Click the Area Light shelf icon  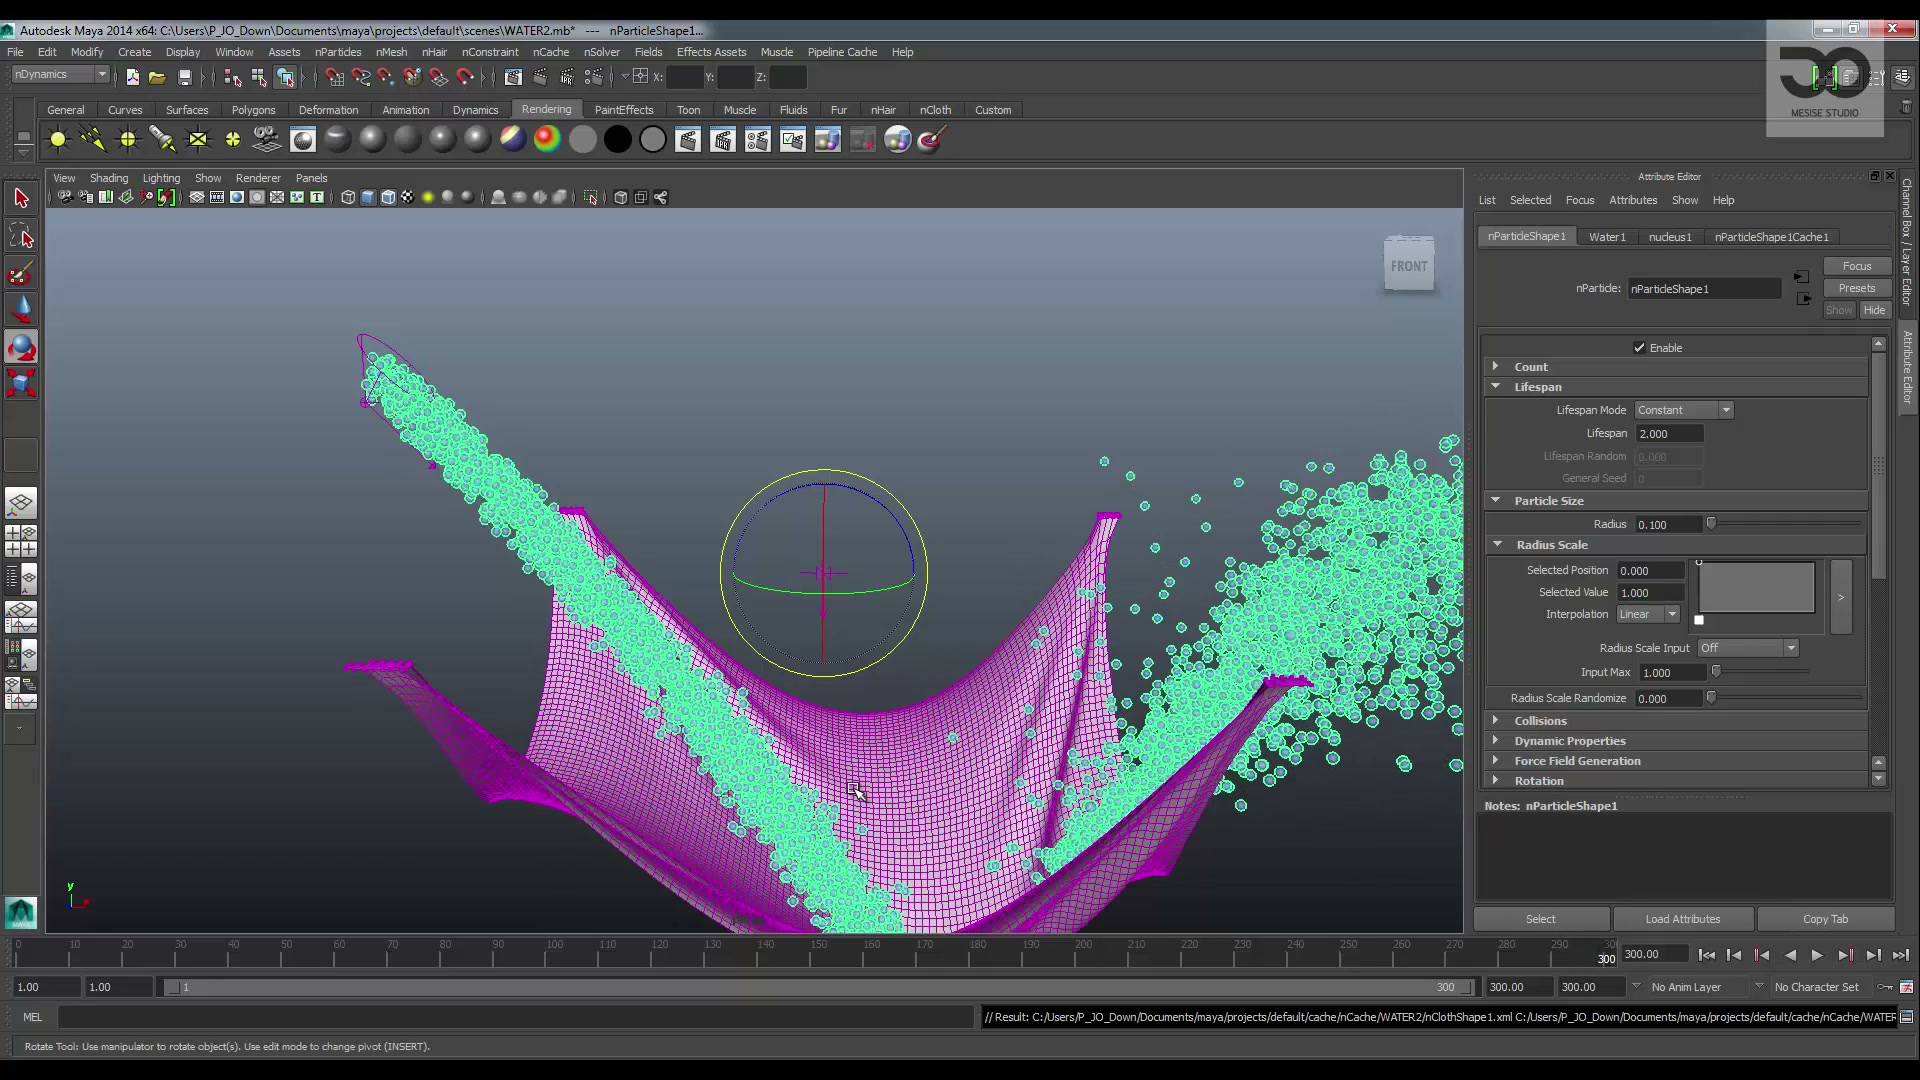(198, 140)
